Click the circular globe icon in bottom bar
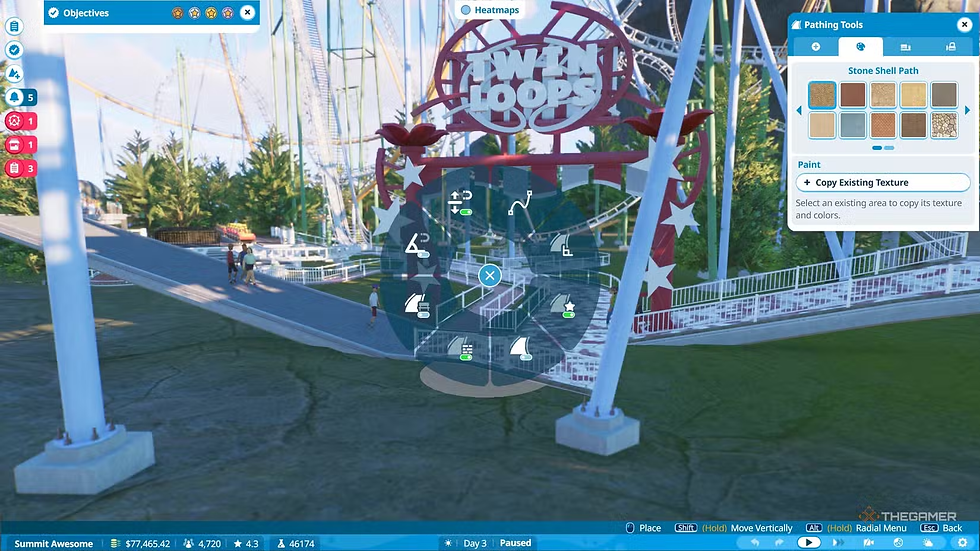The width and height of the screenshot is (980, 551). point(898,542)
